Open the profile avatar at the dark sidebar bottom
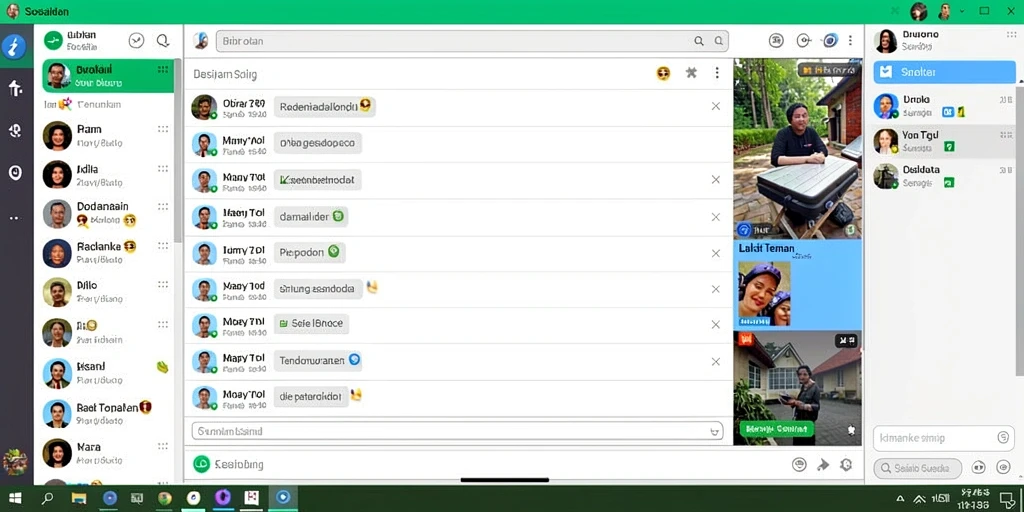 14,461
